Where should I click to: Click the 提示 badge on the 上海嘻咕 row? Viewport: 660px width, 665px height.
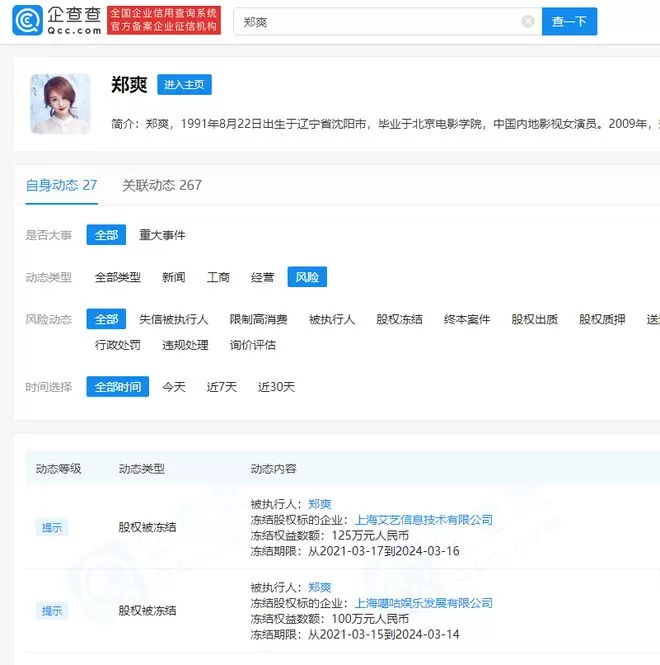tap(52, 611)
